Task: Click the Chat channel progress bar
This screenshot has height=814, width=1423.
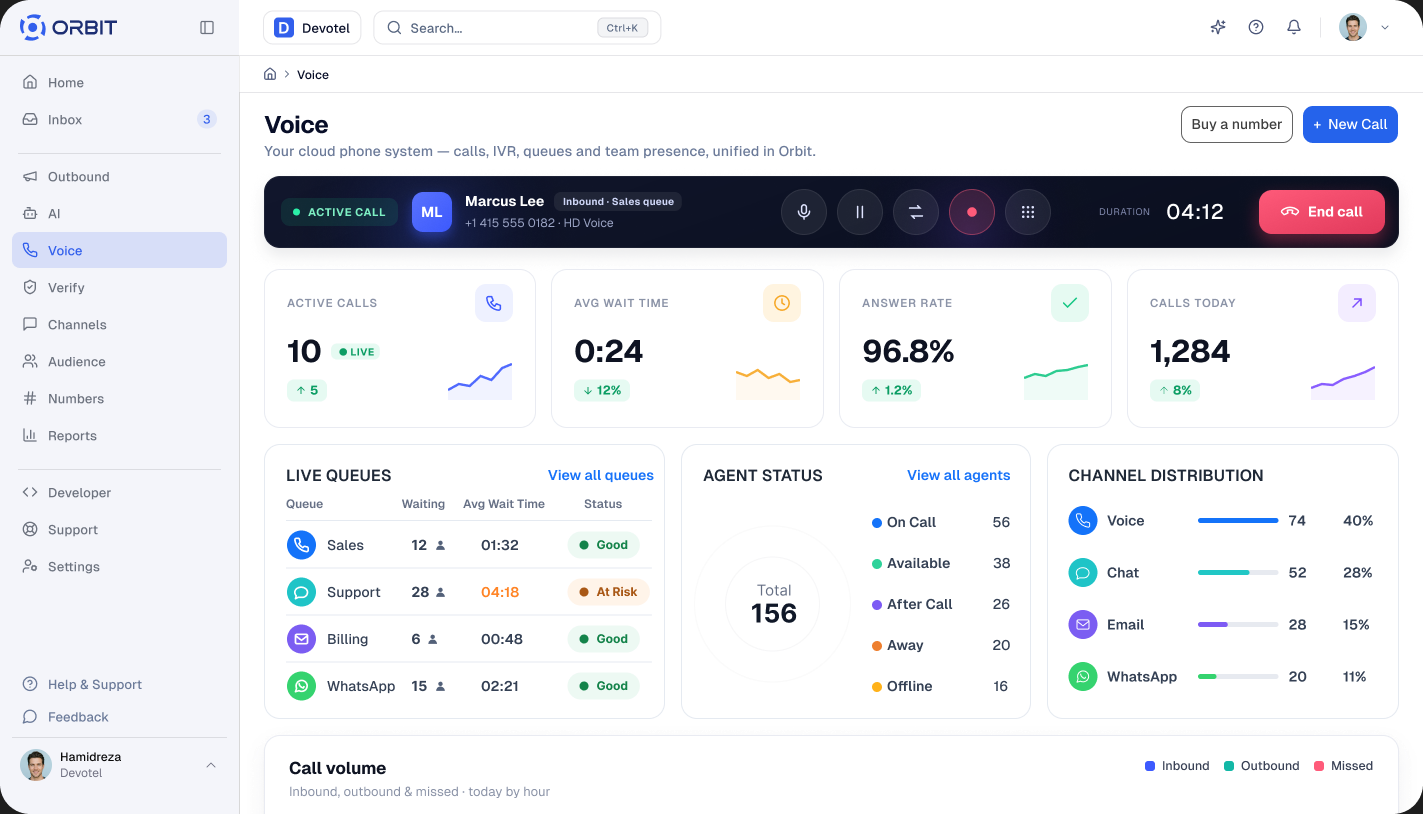Action: [1238, 573]
